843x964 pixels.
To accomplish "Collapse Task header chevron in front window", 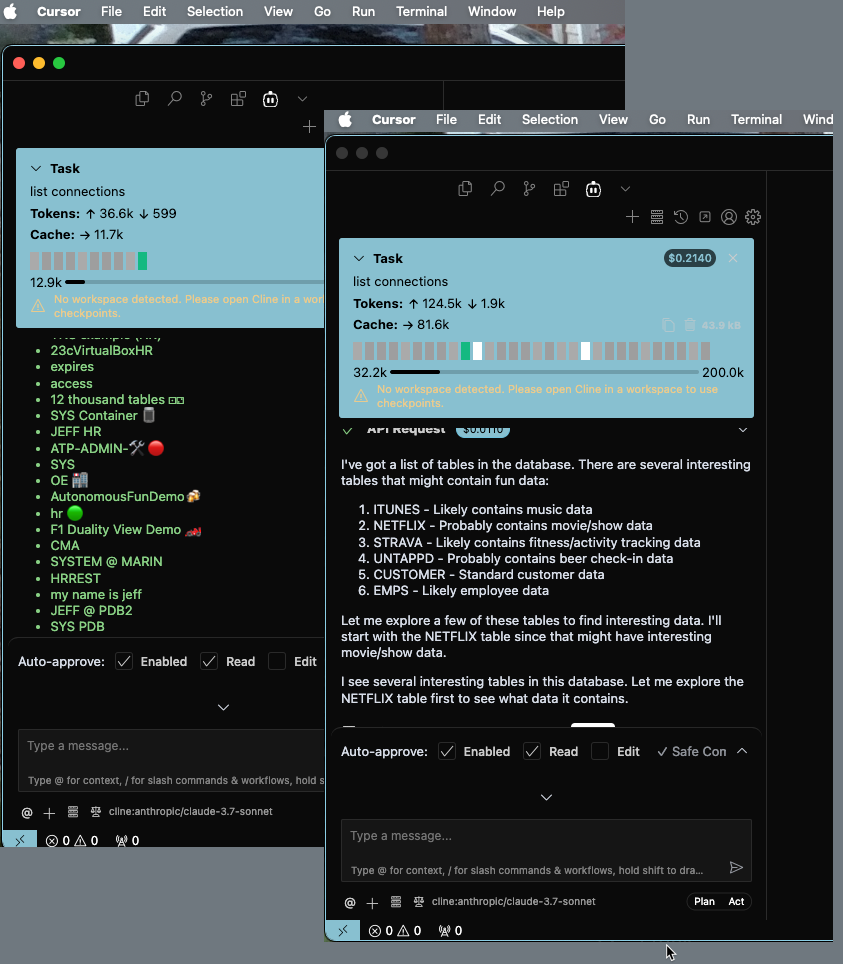I will [359, 259].
